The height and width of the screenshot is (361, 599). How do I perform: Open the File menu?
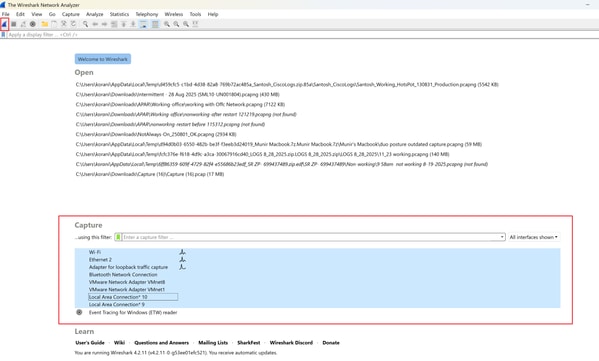click(6, 14)
